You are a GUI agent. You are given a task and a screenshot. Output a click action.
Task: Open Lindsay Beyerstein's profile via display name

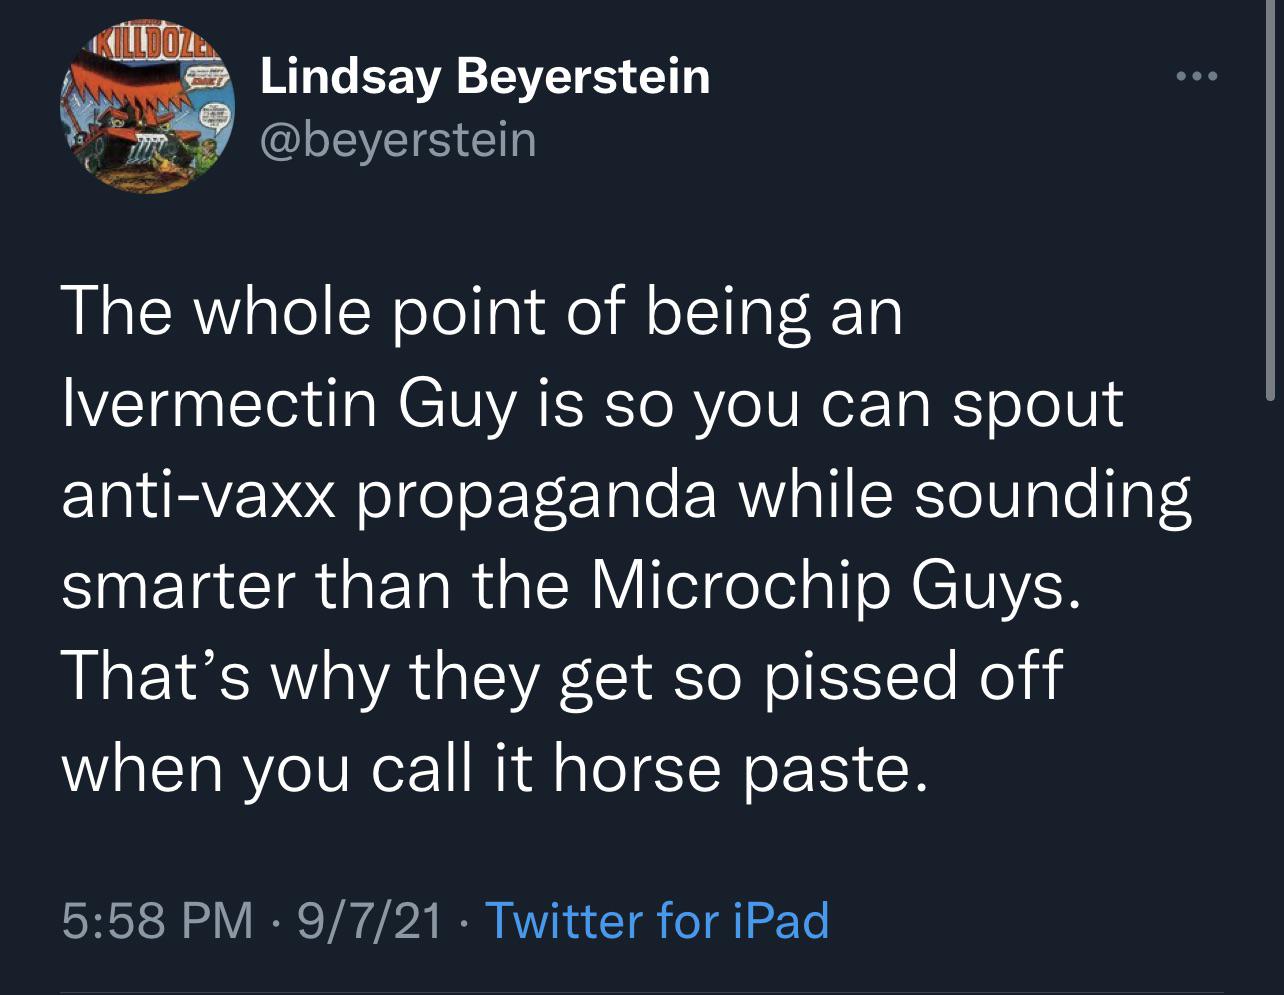pos(485,76)
